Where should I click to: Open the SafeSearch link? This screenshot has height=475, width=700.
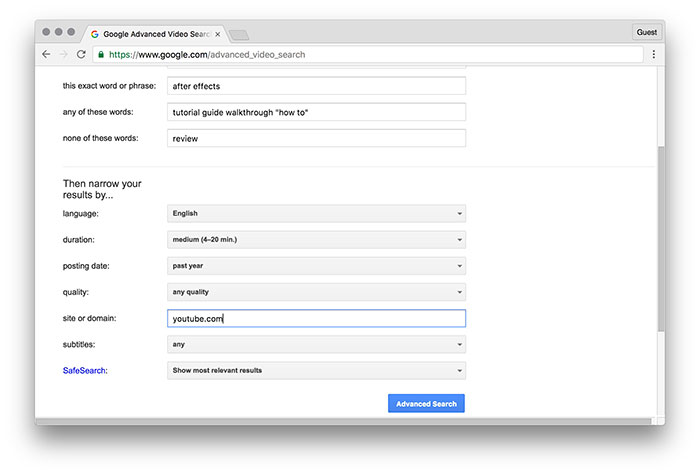tap(85, 370)
